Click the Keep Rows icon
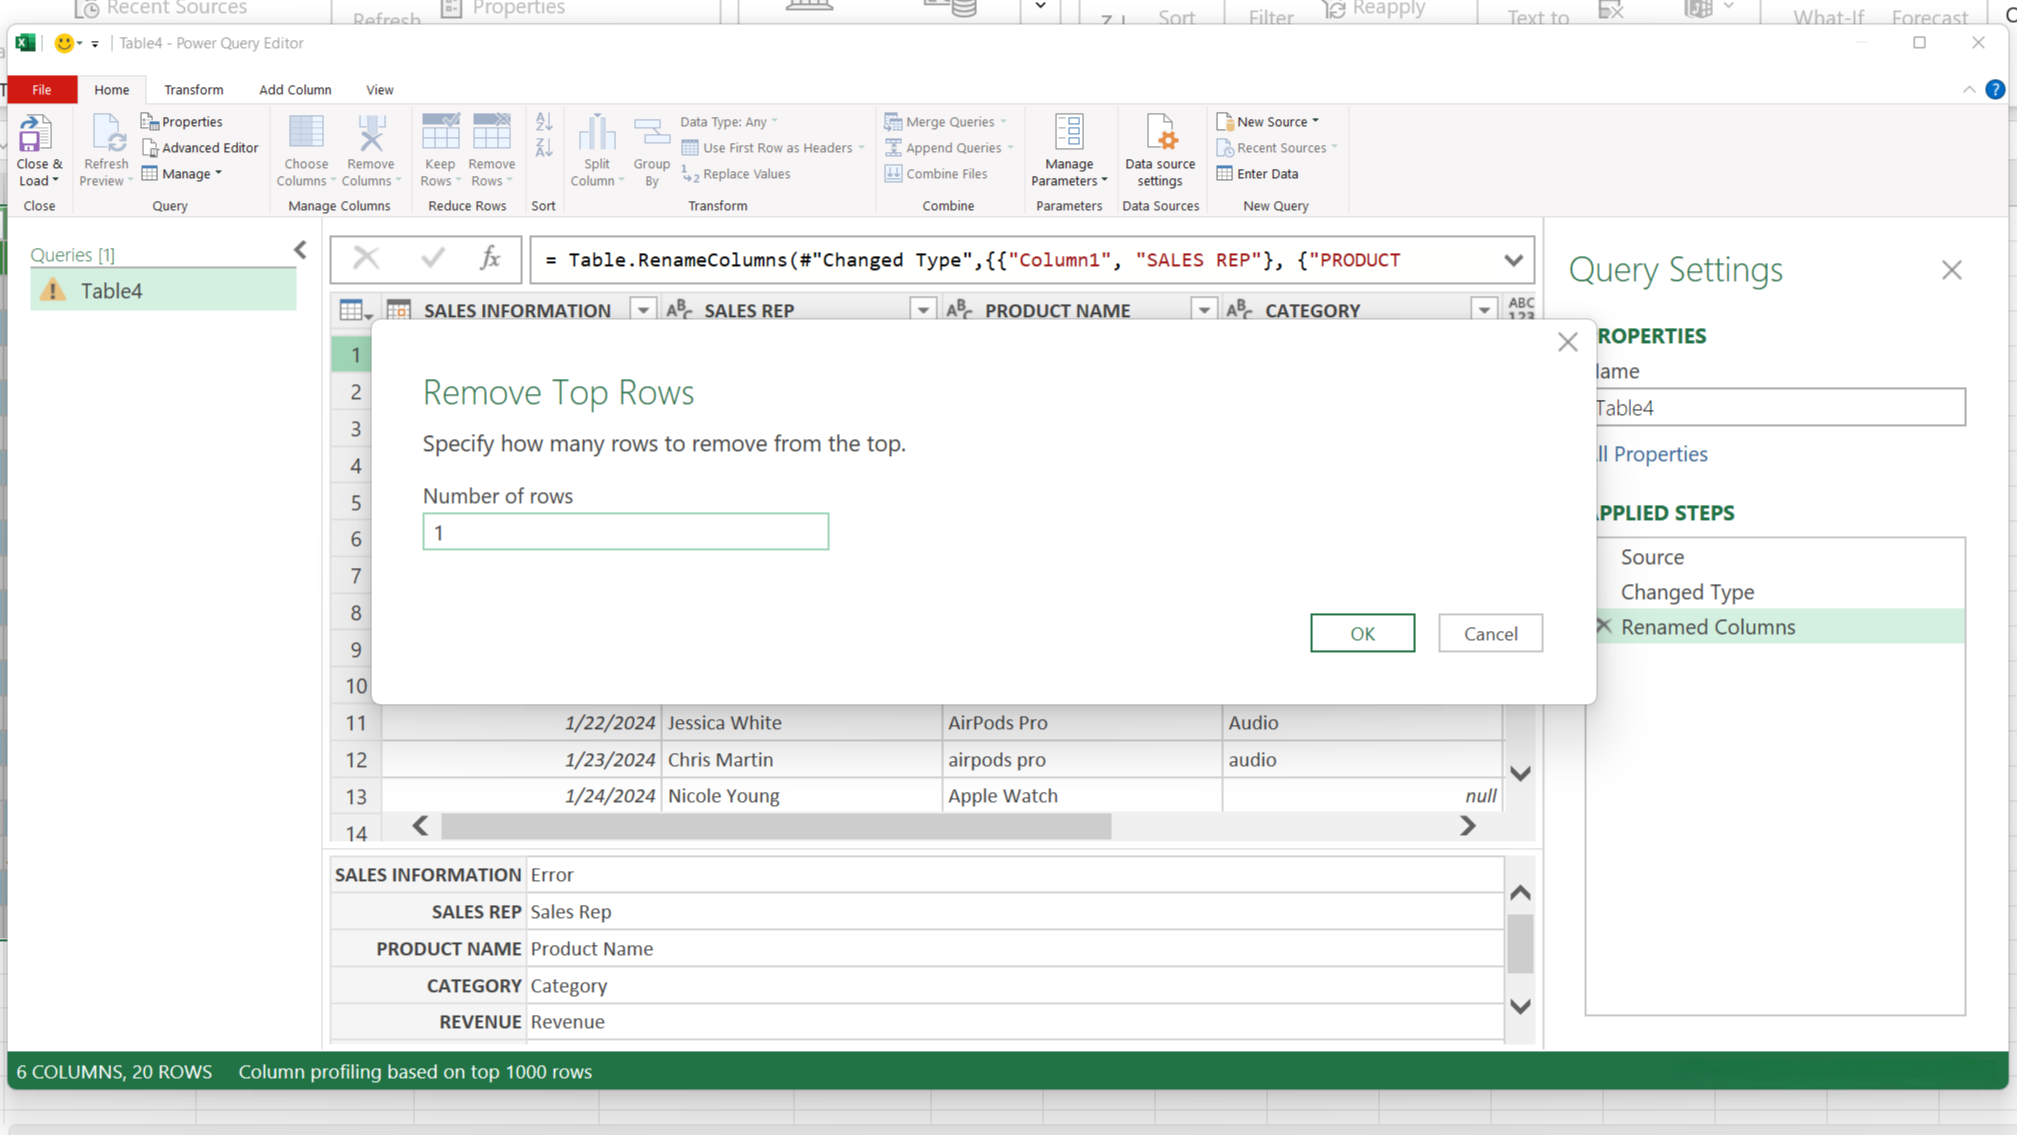2017x1135 pixels. click(440, 133)
